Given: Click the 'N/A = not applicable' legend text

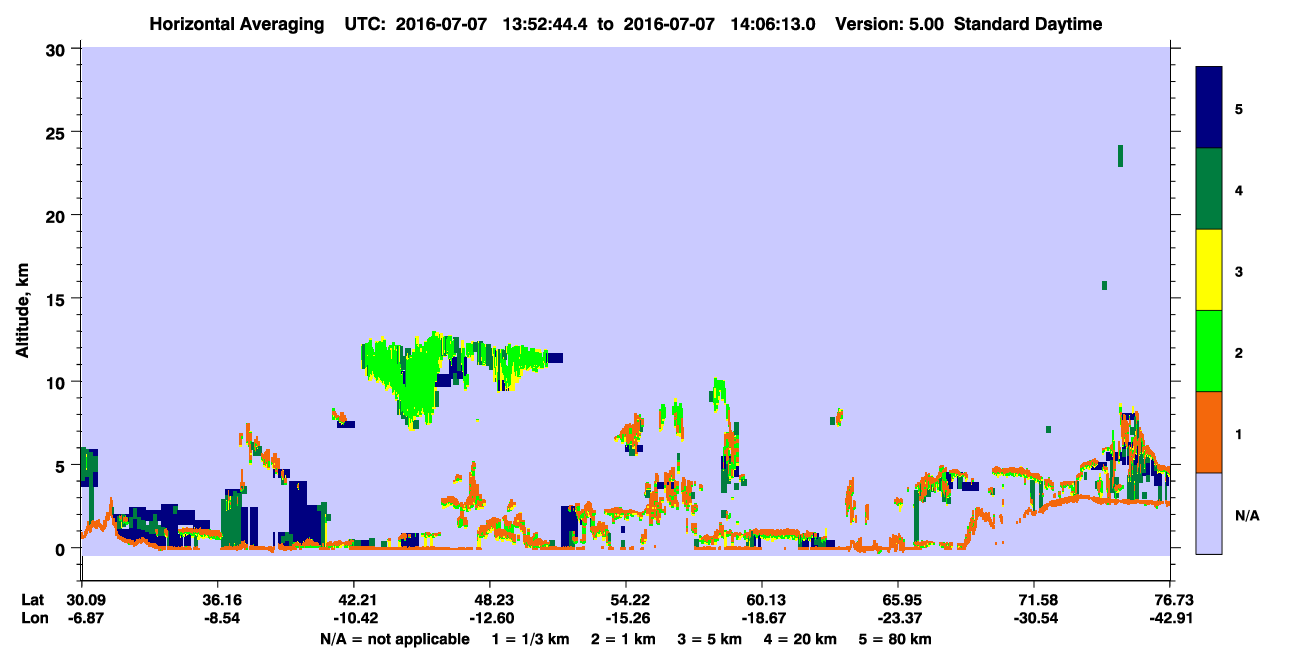Looking at the screenshot, I should pos(394,639).
